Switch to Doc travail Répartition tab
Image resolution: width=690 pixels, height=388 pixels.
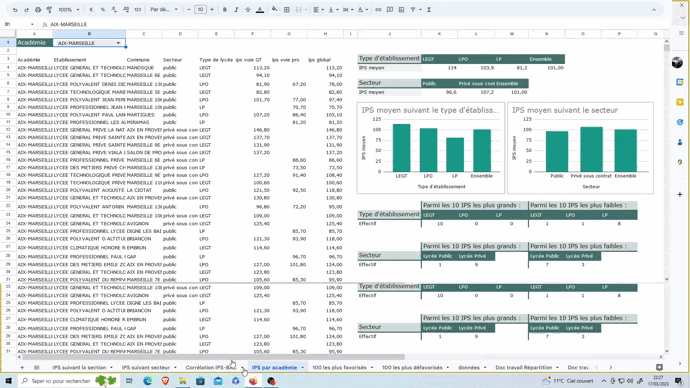[x=524, y=367]
